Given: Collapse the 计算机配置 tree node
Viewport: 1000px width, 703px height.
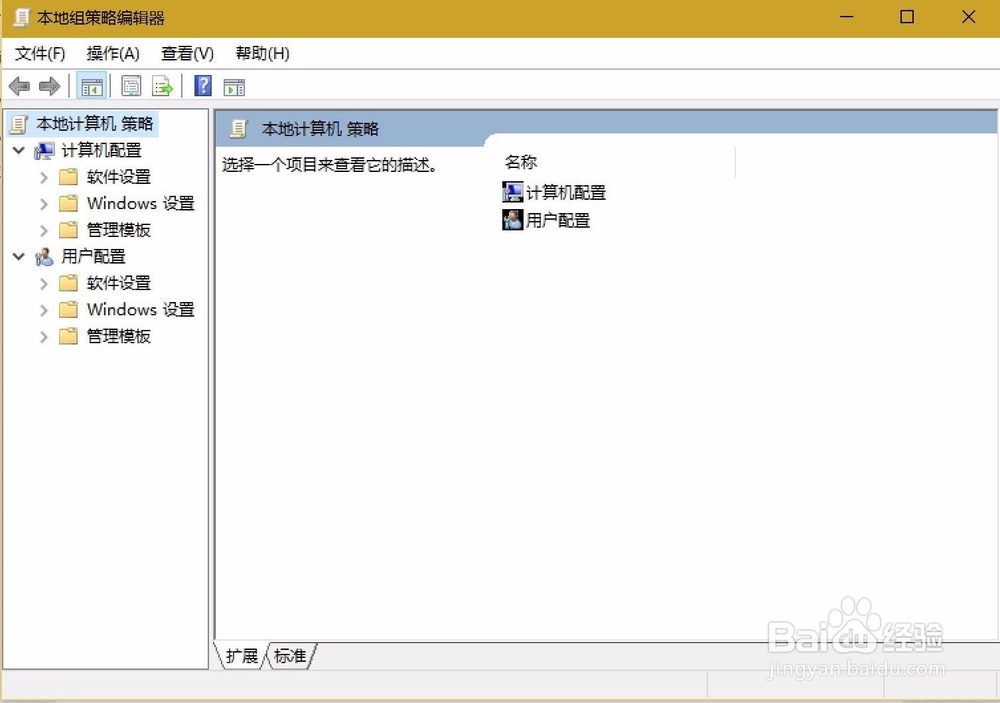Looking at the screenshot, I should pos(18,151).
